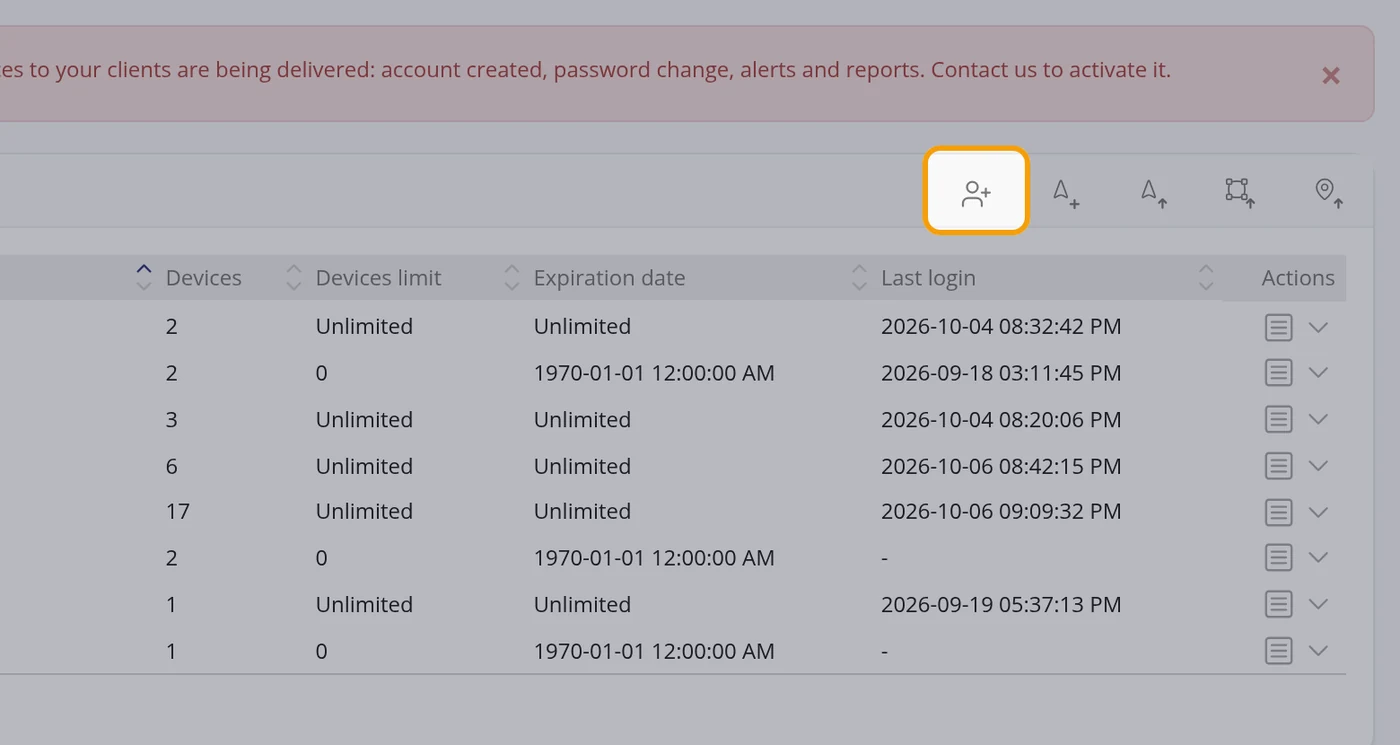Screen dimensions: 1400x745
Task: Select last login 2026-10-06 08:42:15 PM cell
Action: pyautogui.click(x=1001, y=466)
